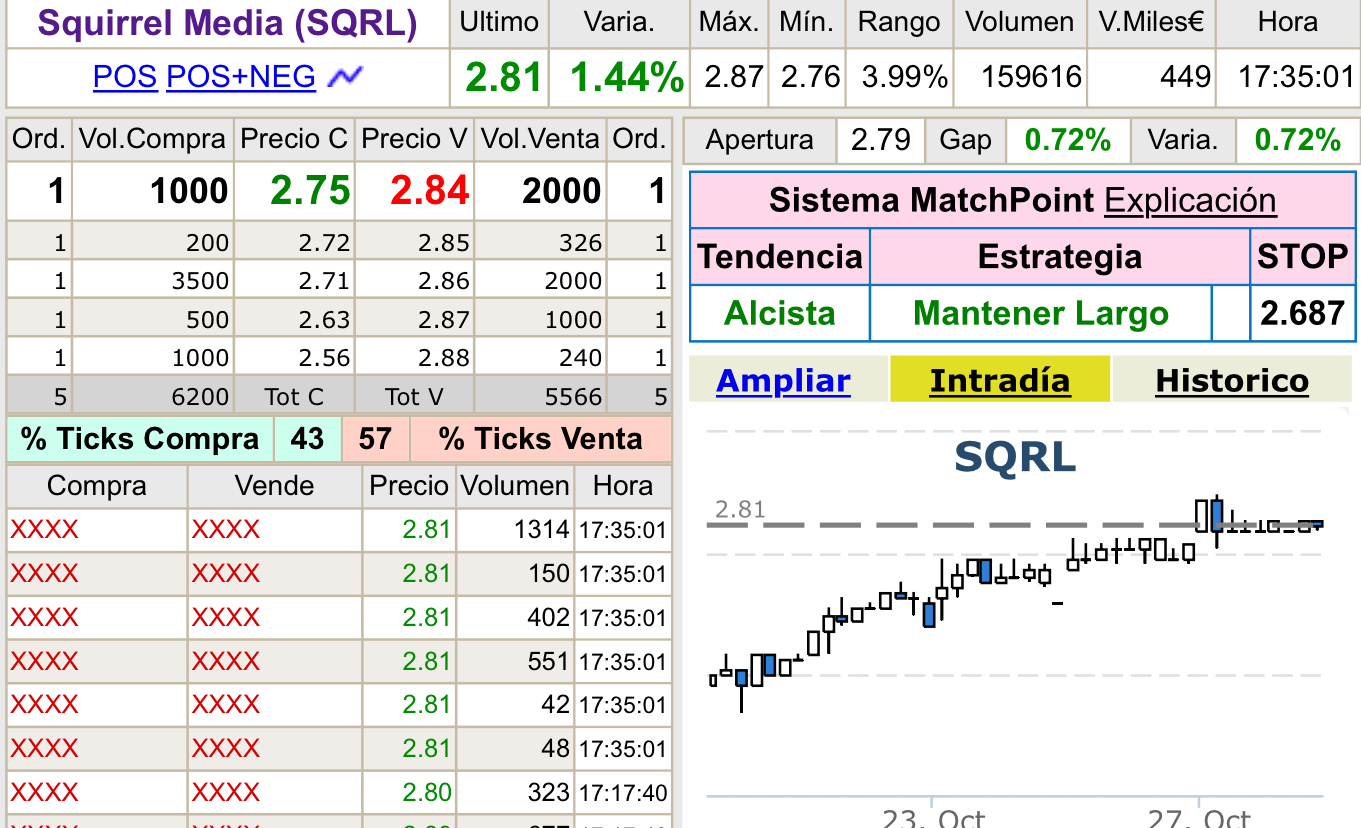
Task: Switch to the Historico chart tab
Action: tap(1232, 381)
